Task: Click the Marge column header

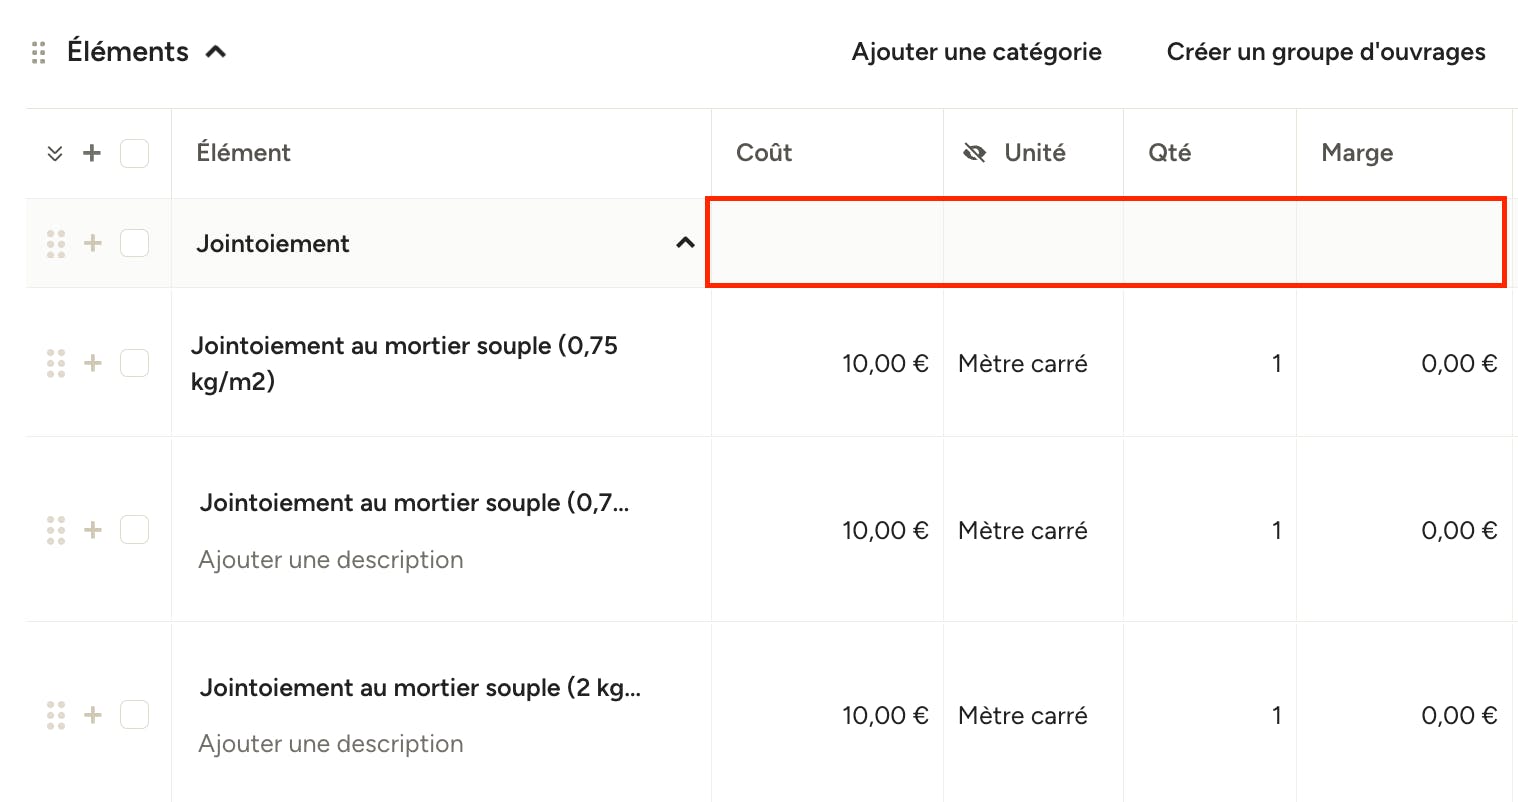Action: click(1357, 153)
